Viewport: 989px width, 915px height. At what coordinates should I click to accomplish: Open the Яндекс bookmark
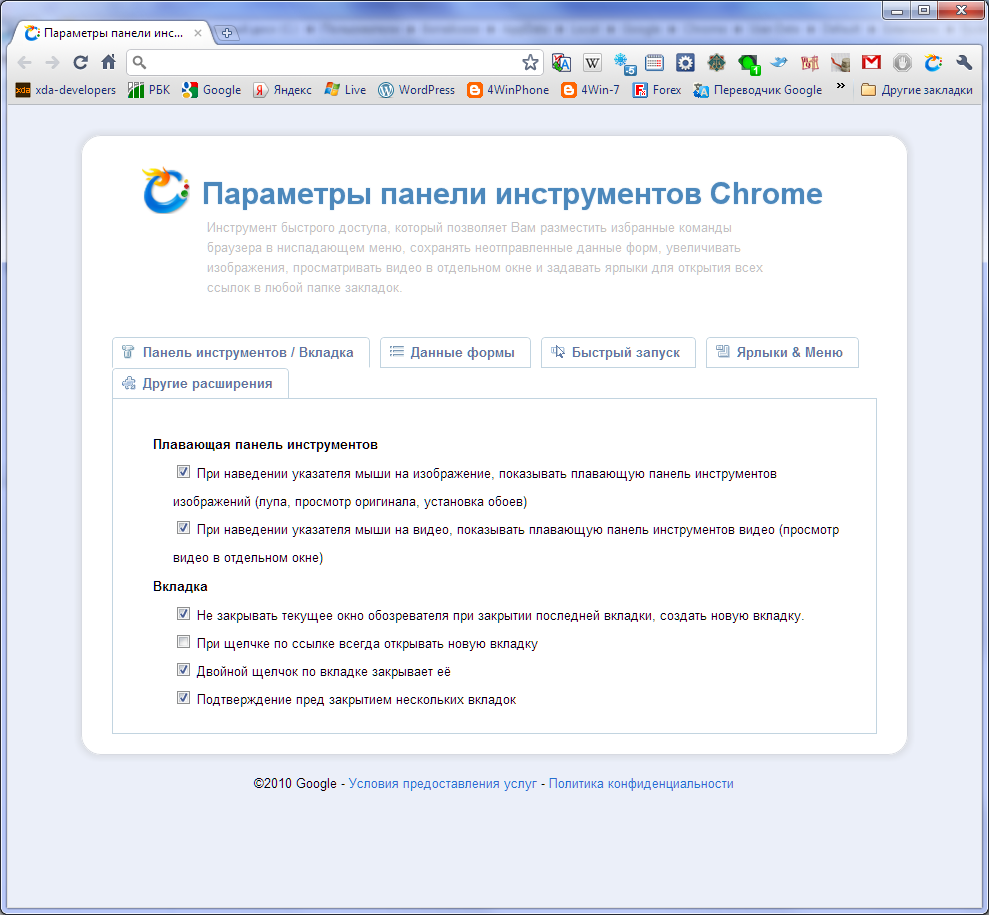point(283,90)
